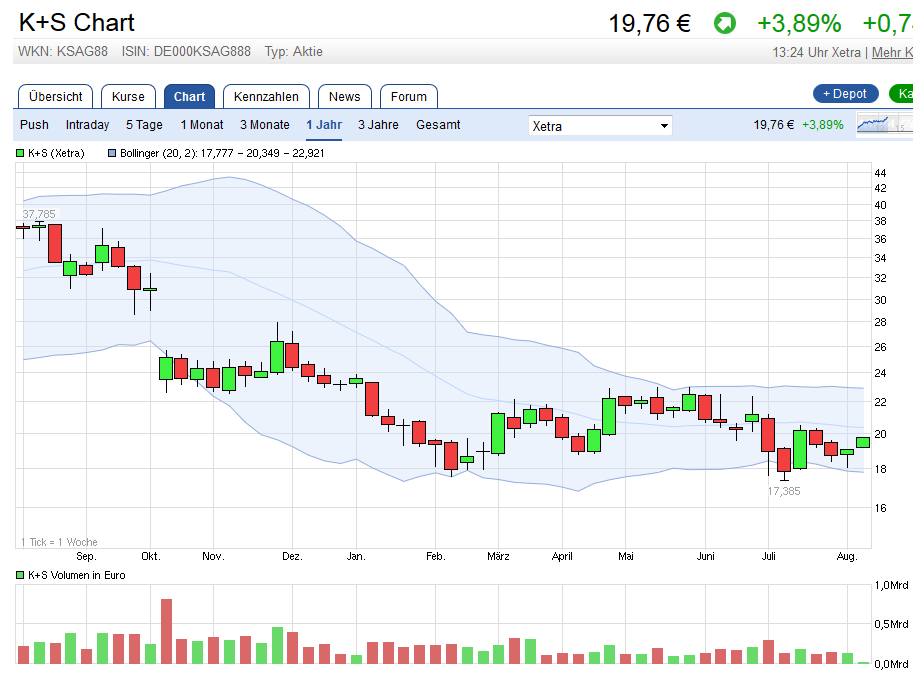This screenshot has width=913, height=678.
Task: Click the 17,385 low price label
Action: point(784,491)
